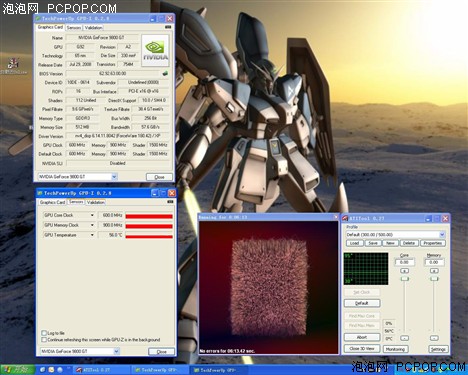468x375 pixels.
Task: Click the Core clock decrease stepper
Action: [x=404, y=338]
